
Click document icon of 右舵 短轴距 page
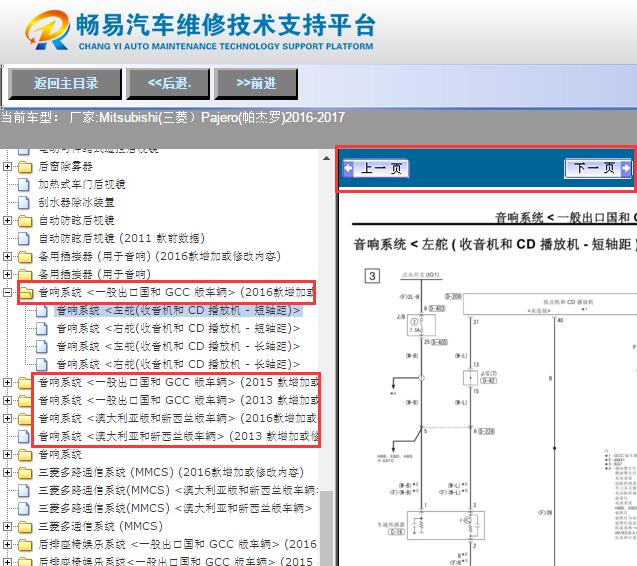41,328
